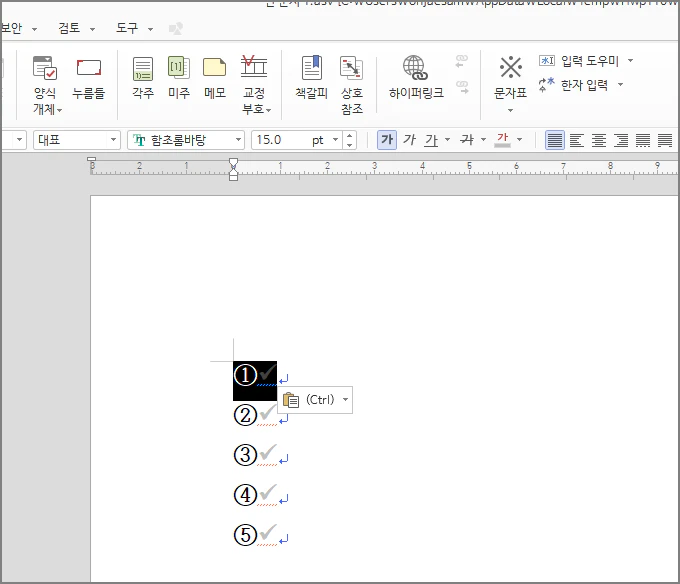Viewport: 680px width, 584px height.
Task: Toggle strikethrough 가 formatting
Action: pyautogui.click(x=467, y=140)
